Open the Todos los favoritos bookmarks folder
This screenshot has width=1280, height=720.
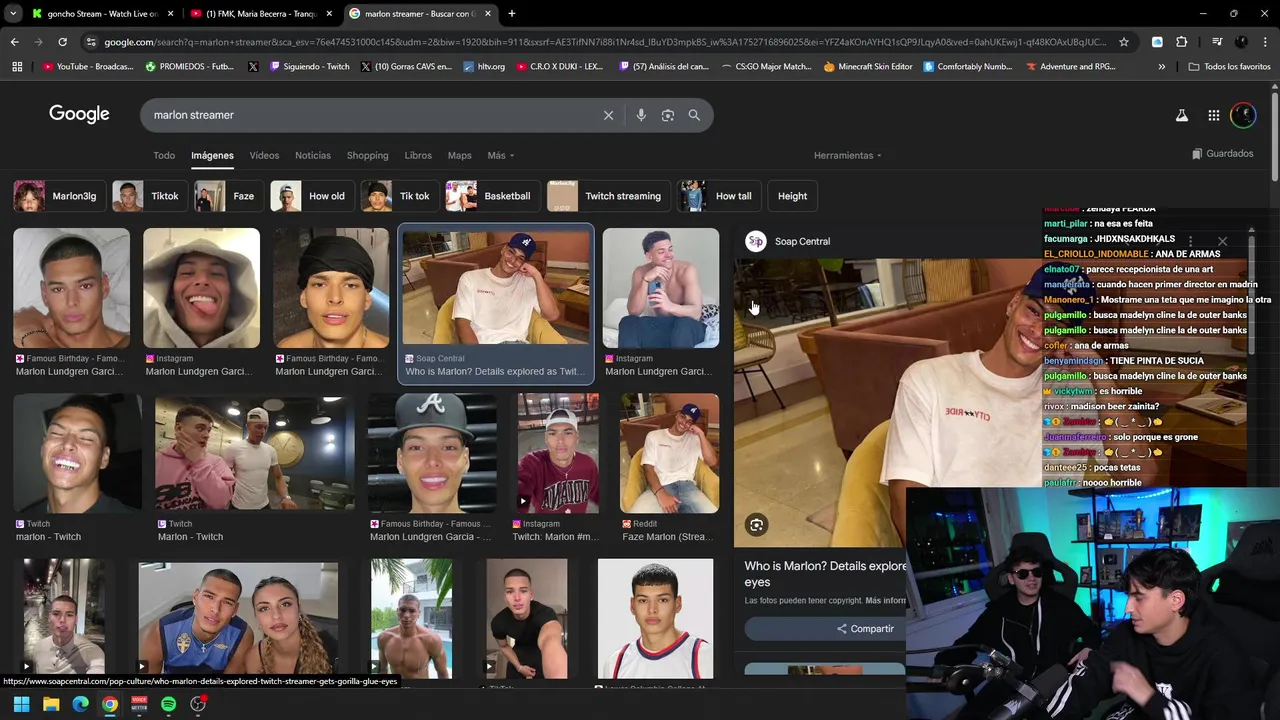(1229, 67)
